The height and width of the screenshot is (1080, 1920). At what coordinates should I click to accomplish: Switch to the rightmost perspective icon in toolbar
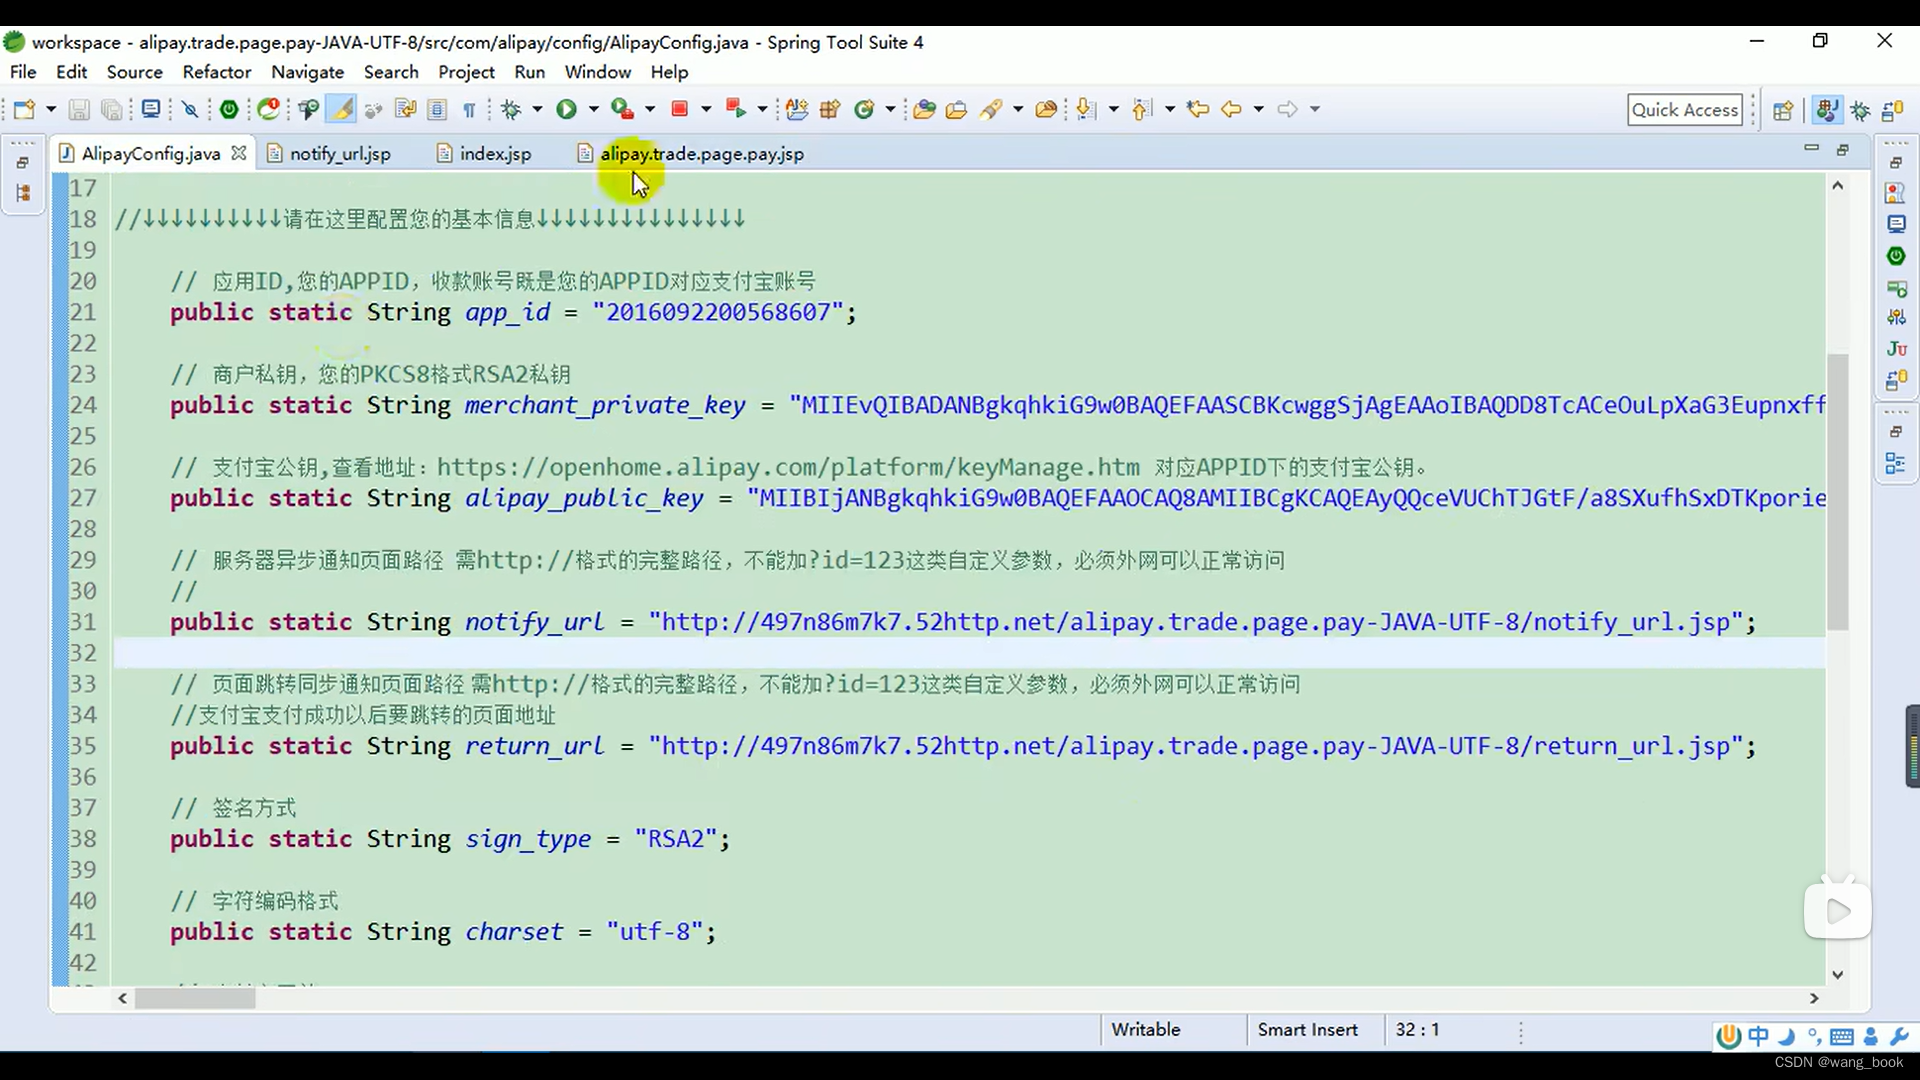click(x=1894, y=110)
